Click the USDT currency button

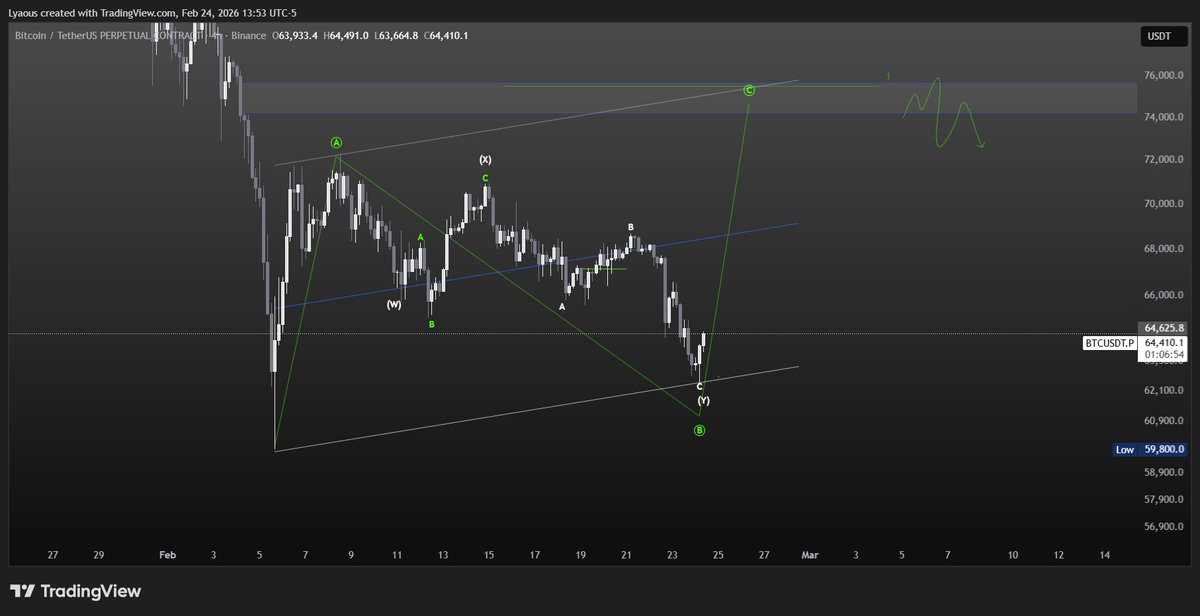click(x=1162, y=37)
